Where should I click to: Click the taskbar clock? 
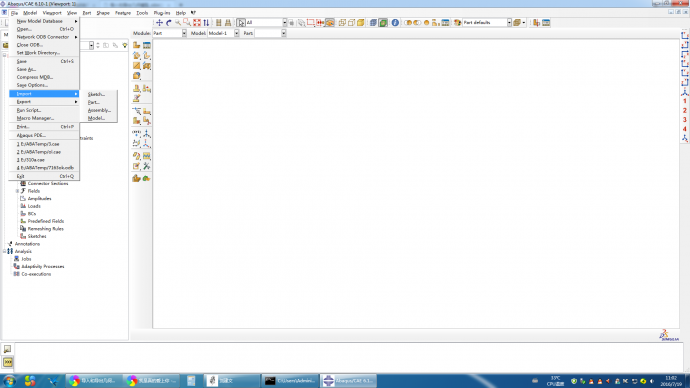(x=671, y=381)
